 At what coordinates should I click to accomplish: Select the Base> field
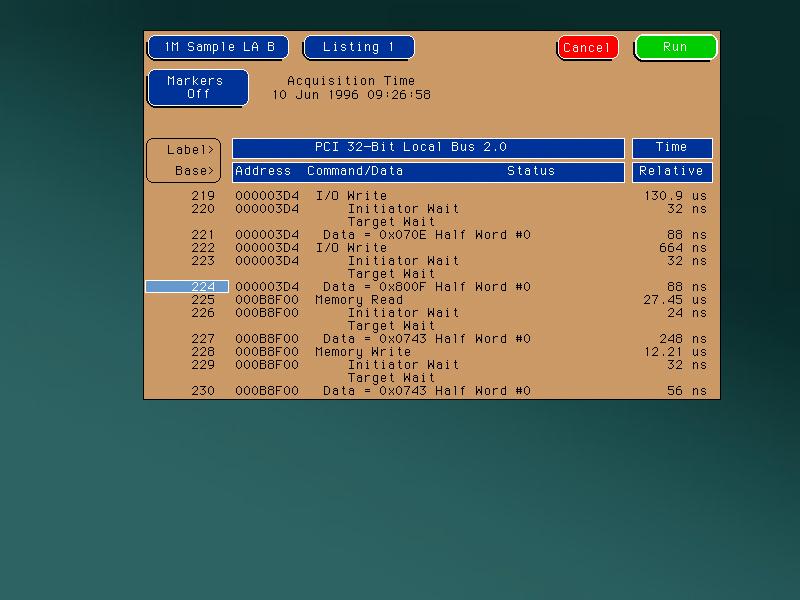[194, 171]
